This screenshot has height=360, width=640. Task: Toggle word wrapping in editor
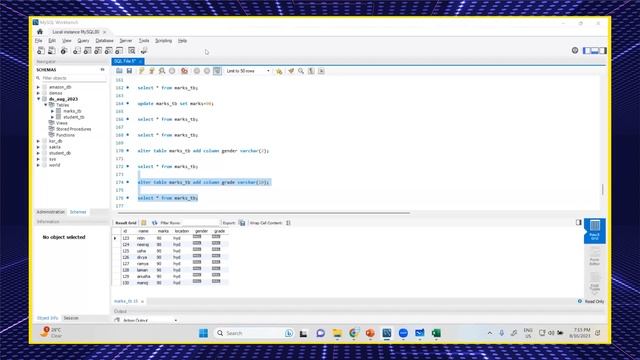(321, 71)
